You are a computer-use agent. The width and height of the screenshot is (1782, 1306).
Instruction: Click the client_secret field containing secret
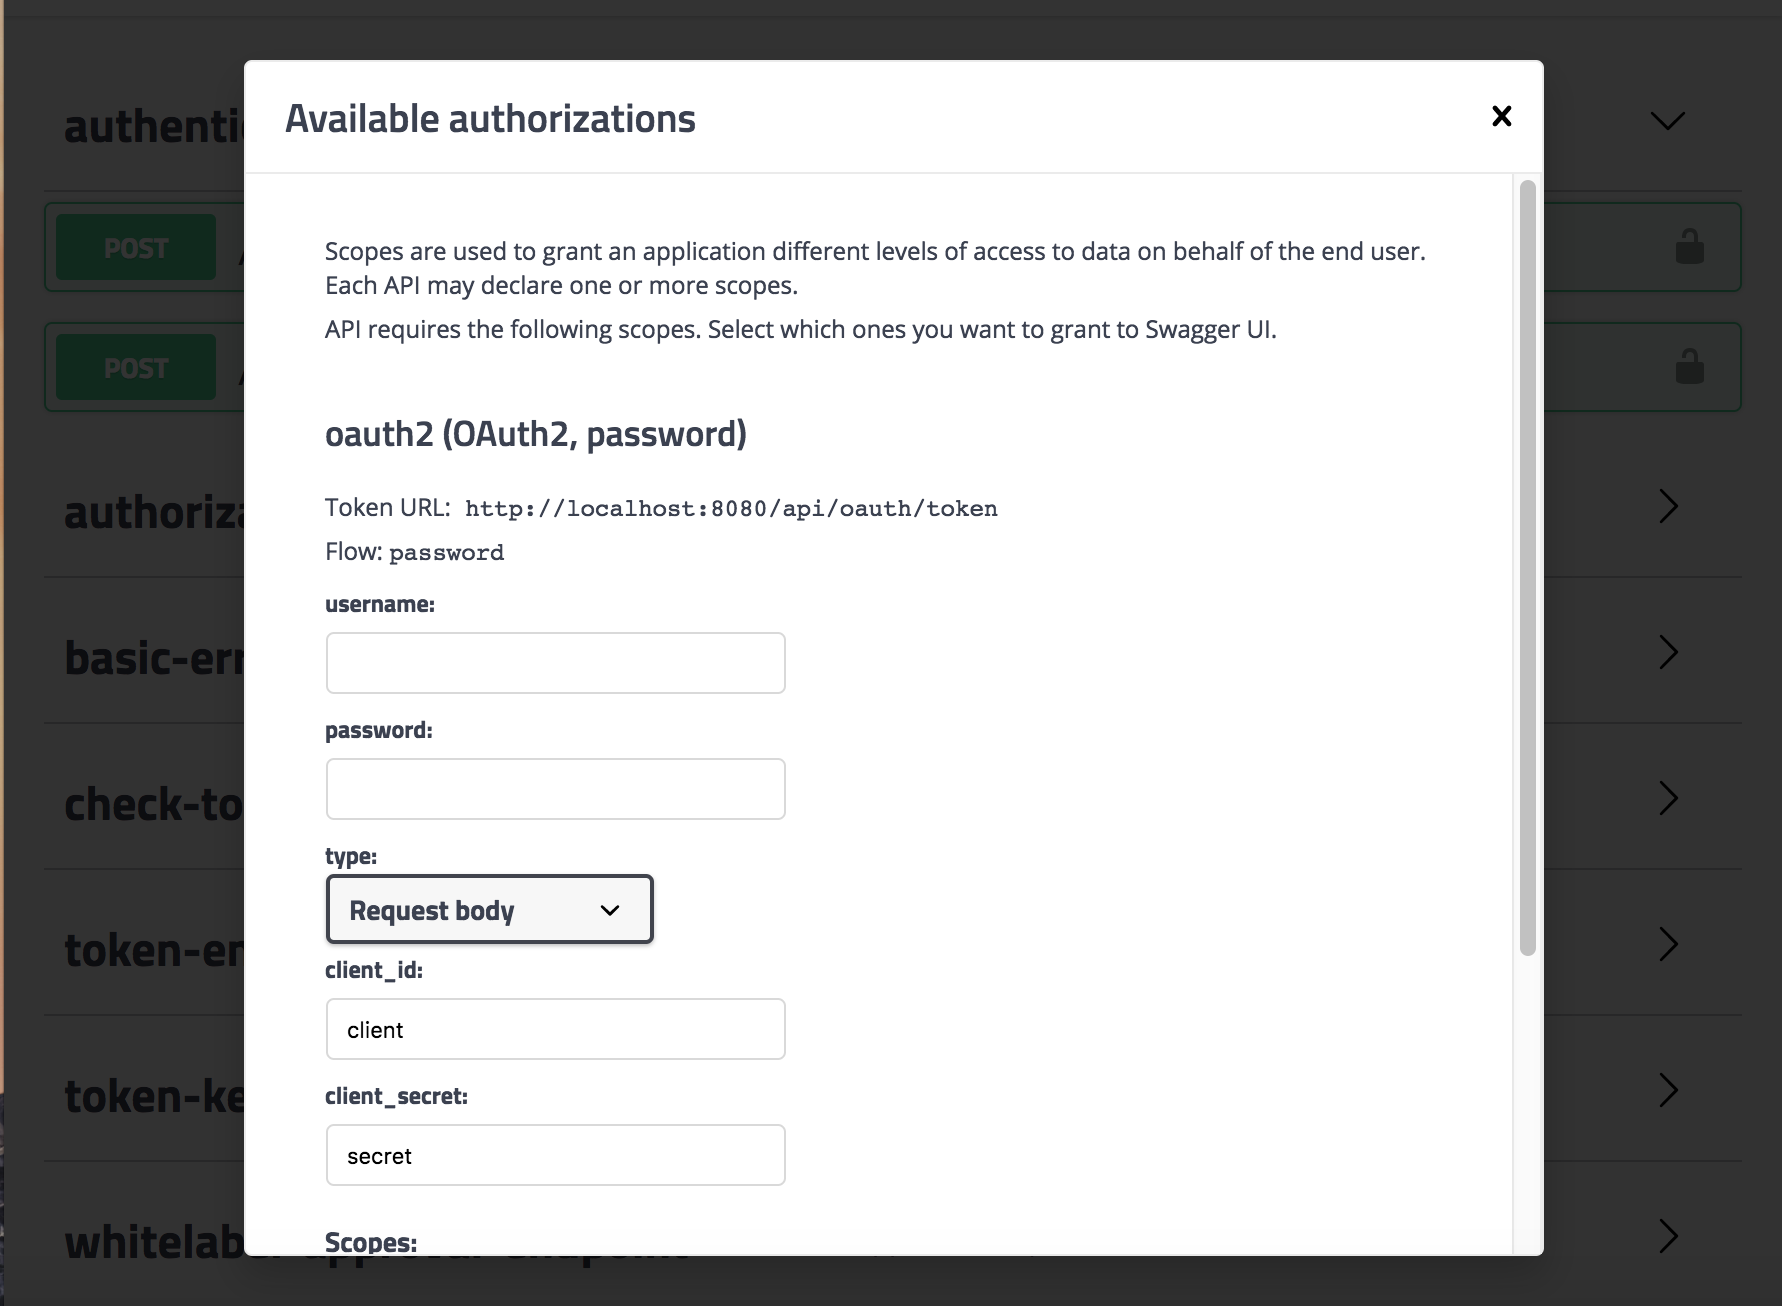pyautogui.click(x=555, y=1155)
